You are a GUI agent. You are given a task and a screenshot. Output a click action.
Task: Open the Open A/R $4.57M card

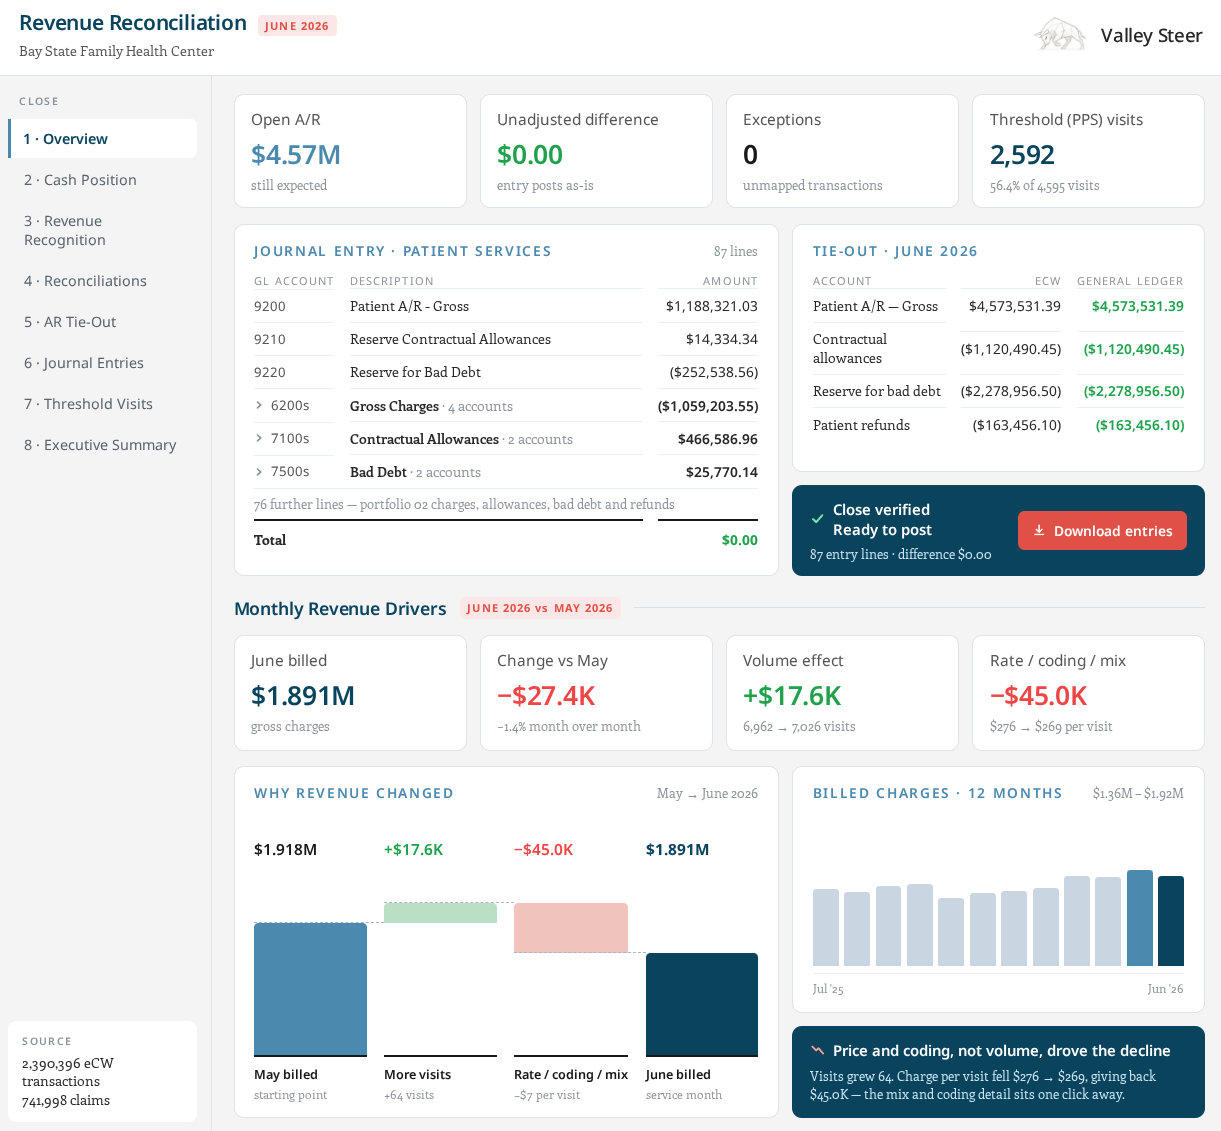350,151
